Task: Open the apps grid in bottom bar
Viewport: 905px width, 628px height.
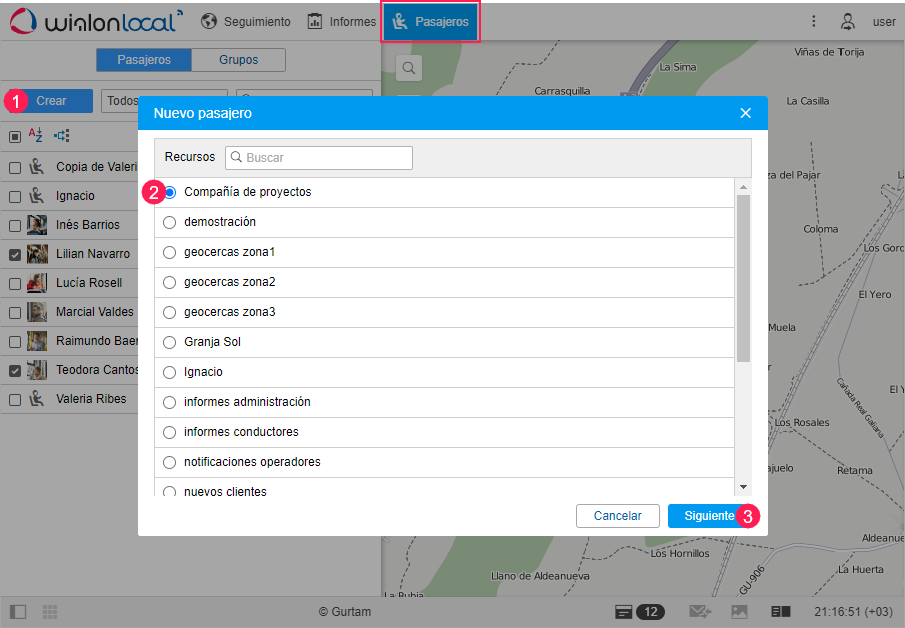Action: tap(50, 611)
